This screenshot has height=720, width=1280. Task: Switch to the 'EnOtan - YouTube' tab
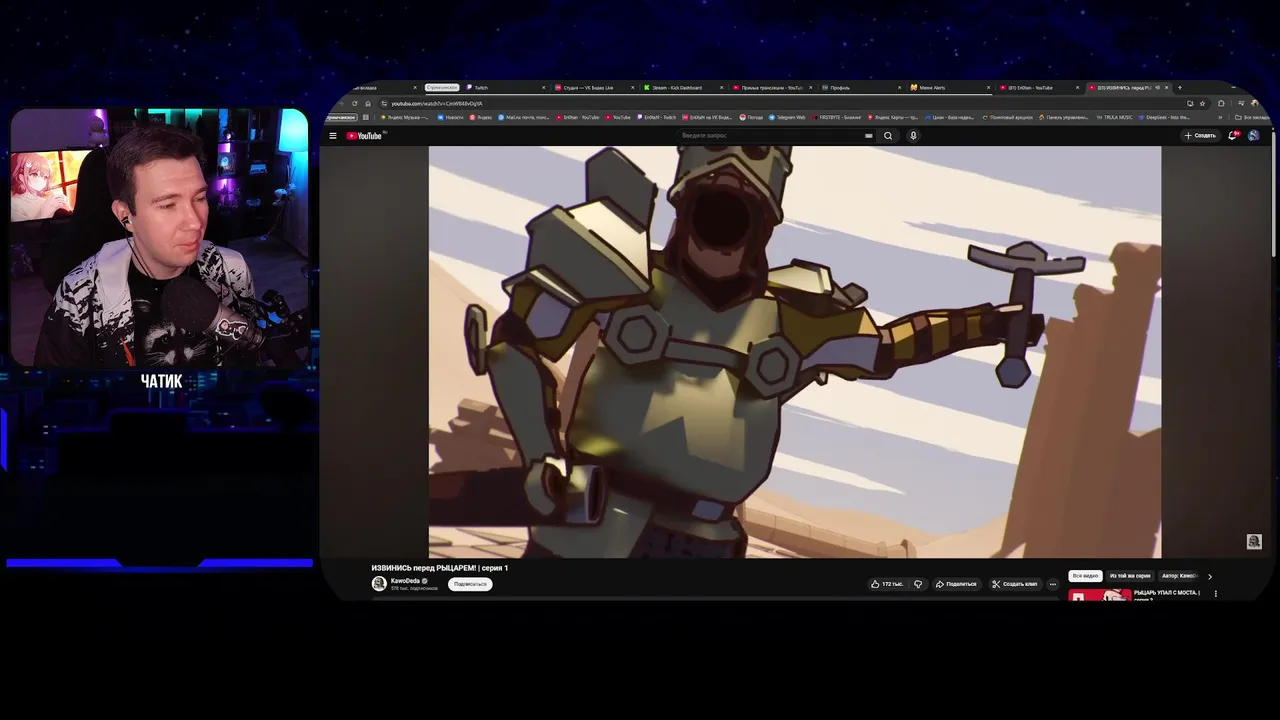coord(1037,87)
